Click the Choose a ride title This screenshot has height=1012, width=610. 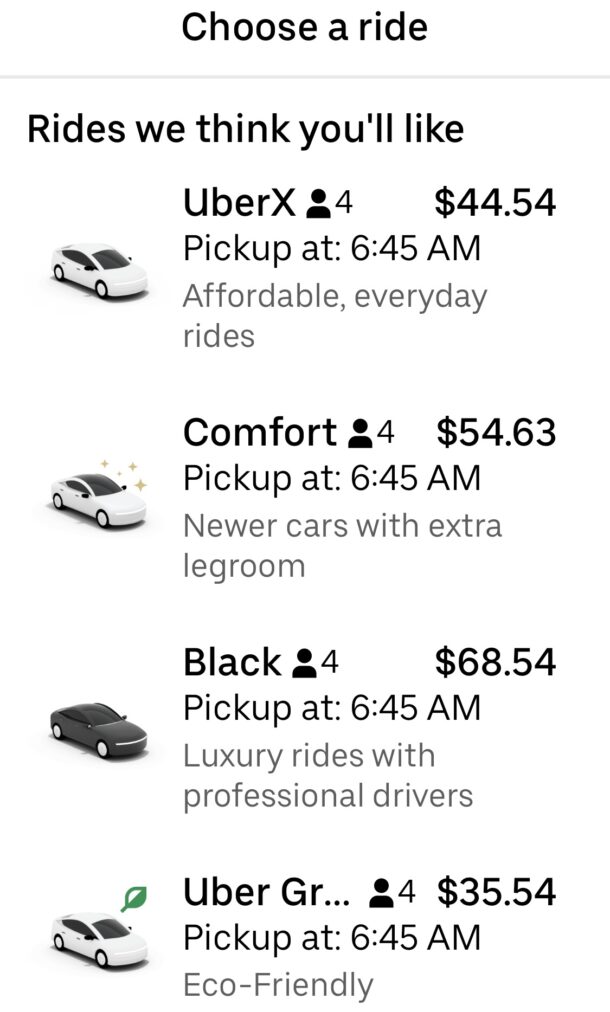(x=305, y=28)
